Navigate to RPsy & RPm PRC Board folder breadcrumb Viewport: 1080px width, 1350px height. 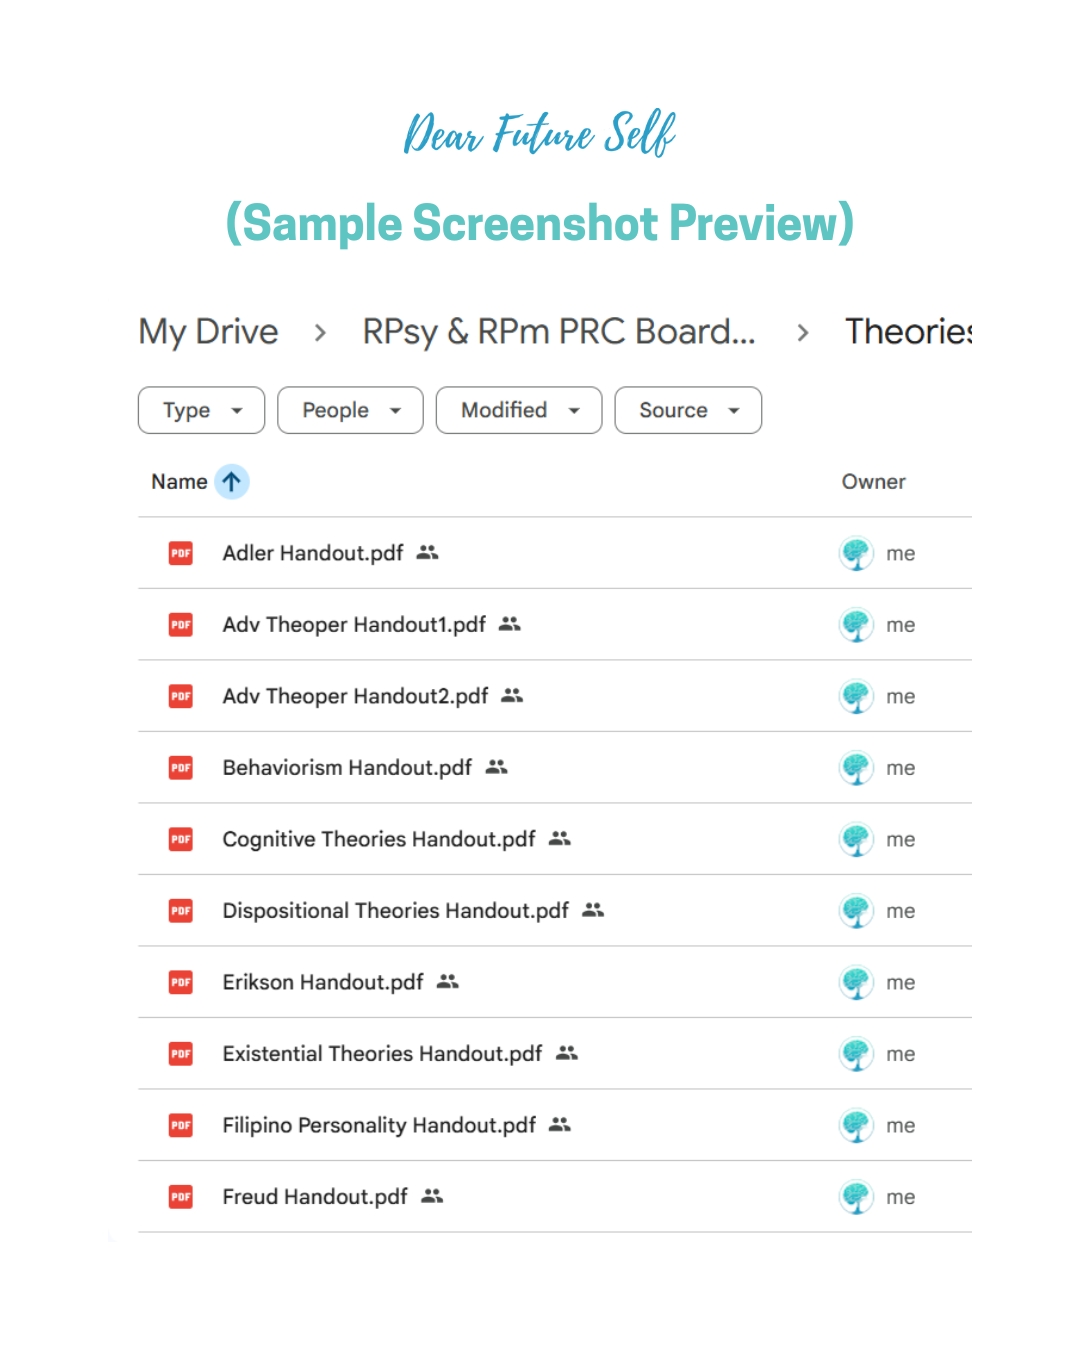558,332
